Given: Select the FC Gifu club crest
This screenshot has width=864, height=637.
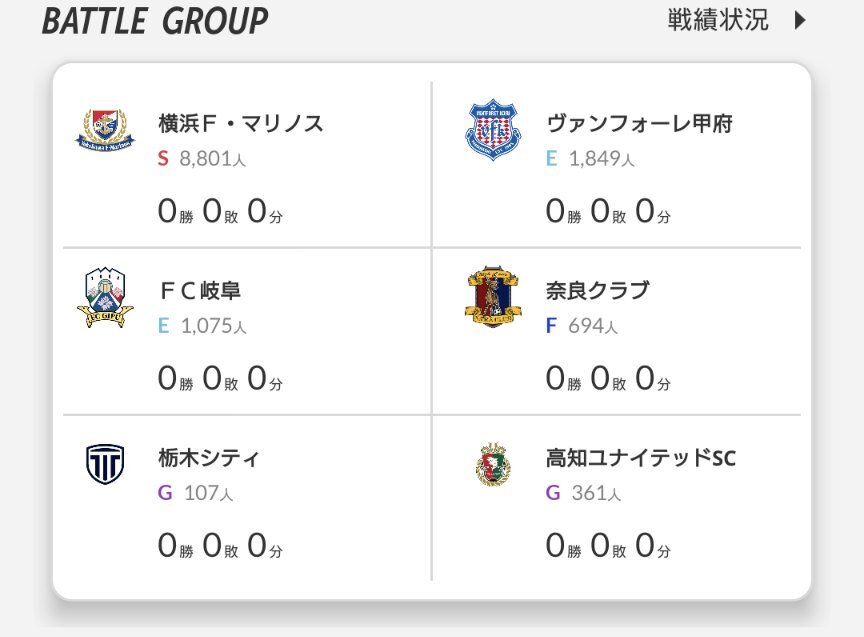Looking at the screenshot, I should (105, 298).
